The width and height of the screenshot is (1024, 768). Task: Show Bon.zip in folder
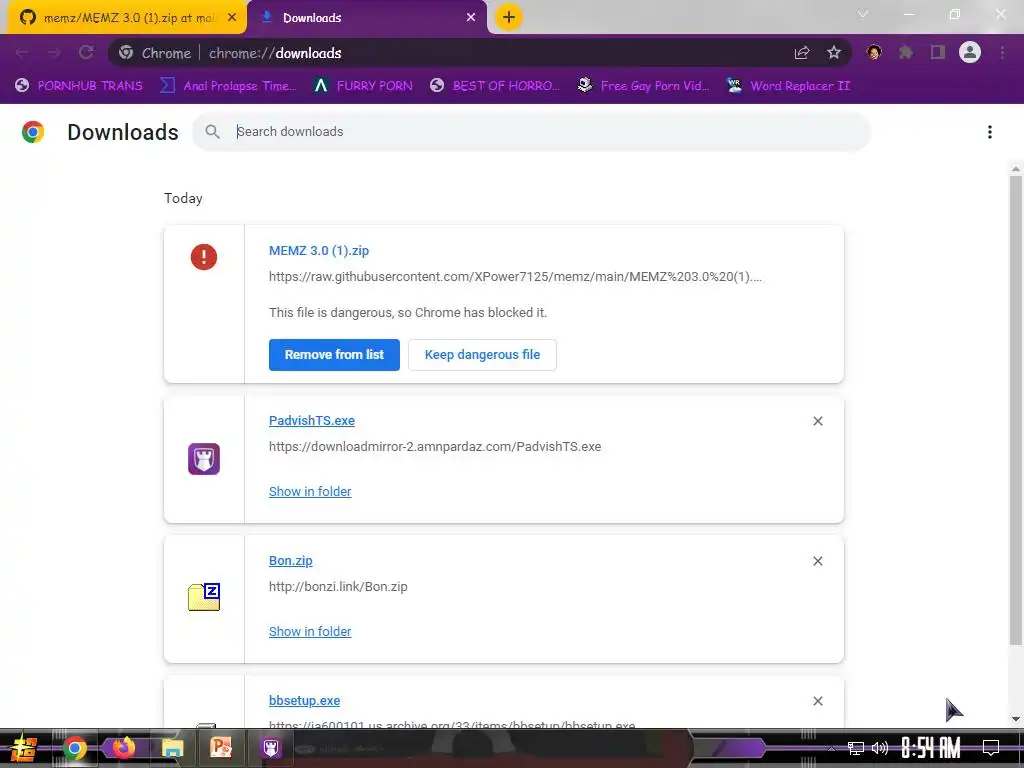coord(310,632)
